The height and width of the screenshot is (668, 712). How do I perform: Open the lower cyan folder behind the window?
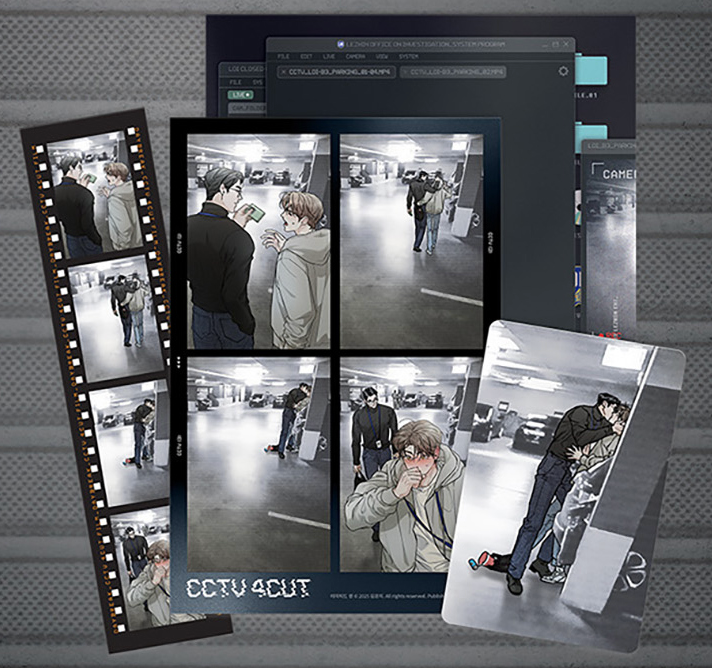(x=591, y=135)
